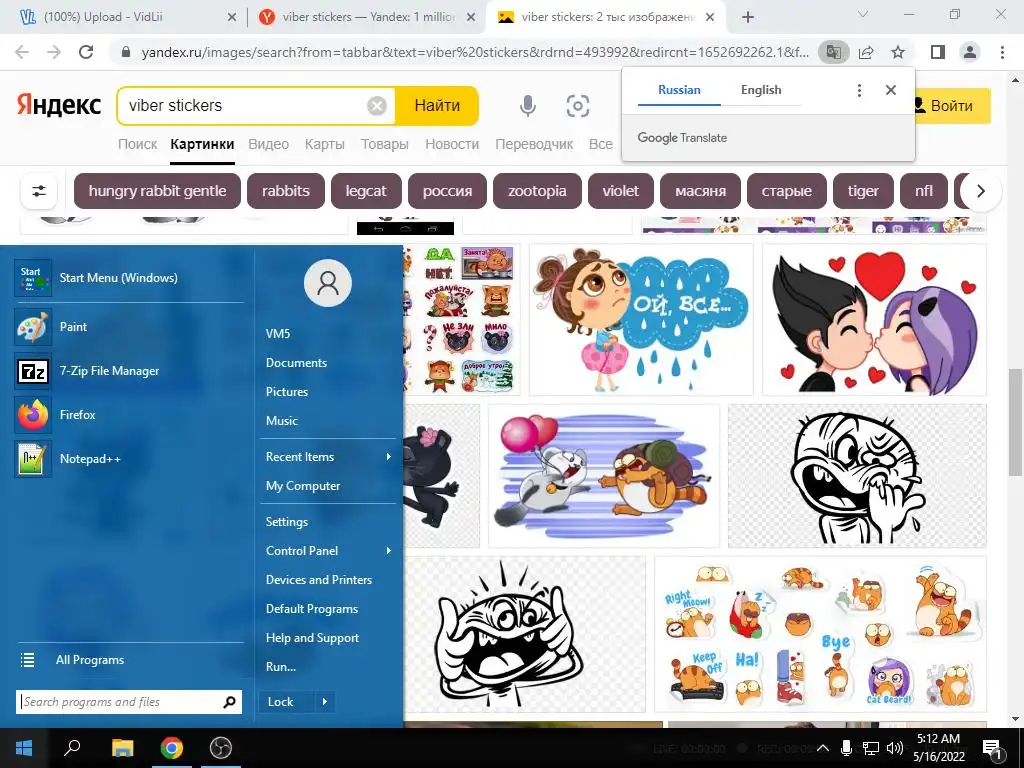Screen dimensions: 1024x768
Task: Click the Start menu search field
Action: pyautogui.click(x=129, y=702)
